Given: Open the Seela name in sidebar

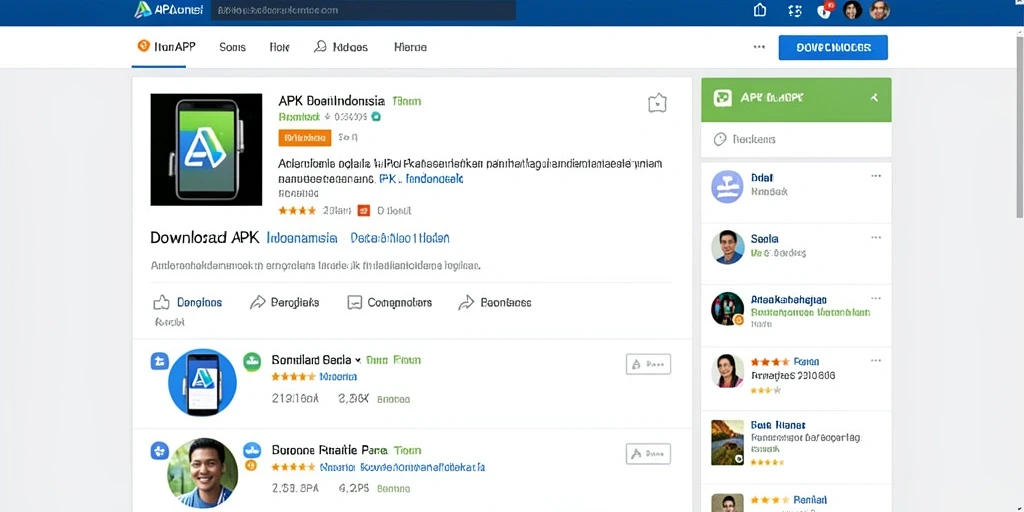Looking at the screenshot, I should (x=764, y=239).
